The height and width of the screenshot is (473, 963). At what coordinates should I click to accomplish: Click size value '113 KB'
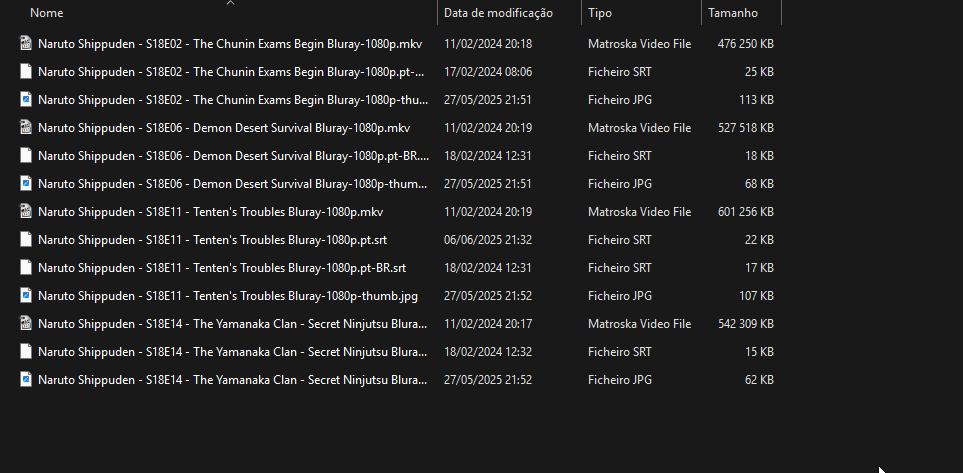(756, 100)
